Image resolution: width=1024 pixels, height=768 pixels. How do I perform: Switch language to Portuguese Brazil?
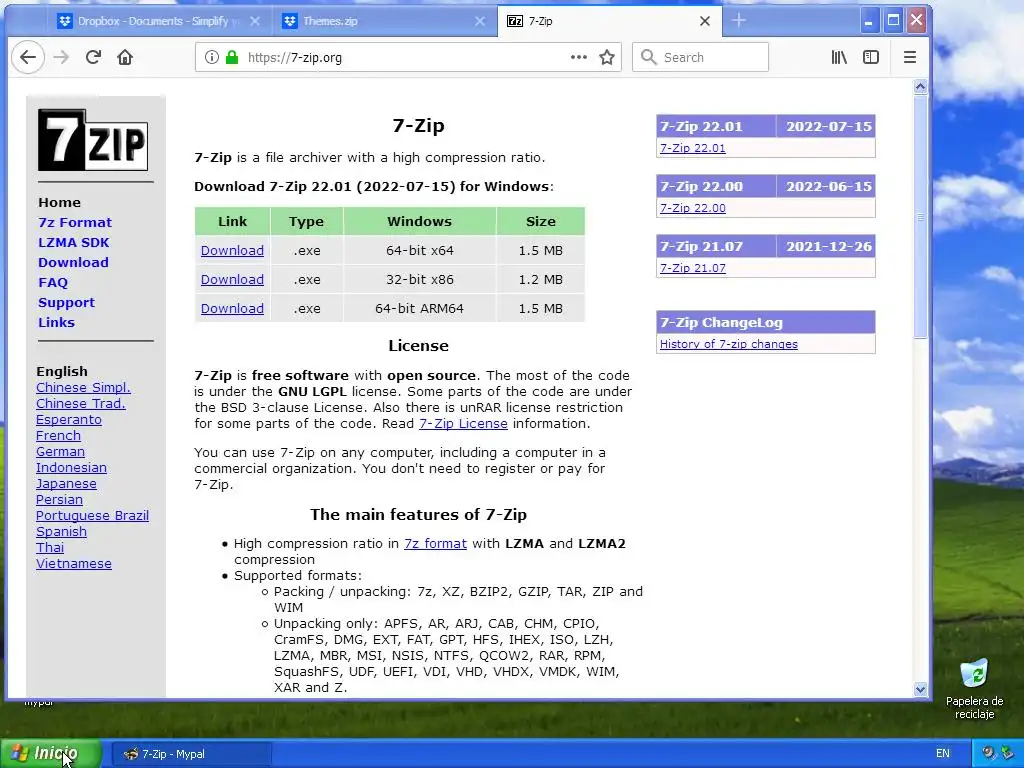point(92,515)
